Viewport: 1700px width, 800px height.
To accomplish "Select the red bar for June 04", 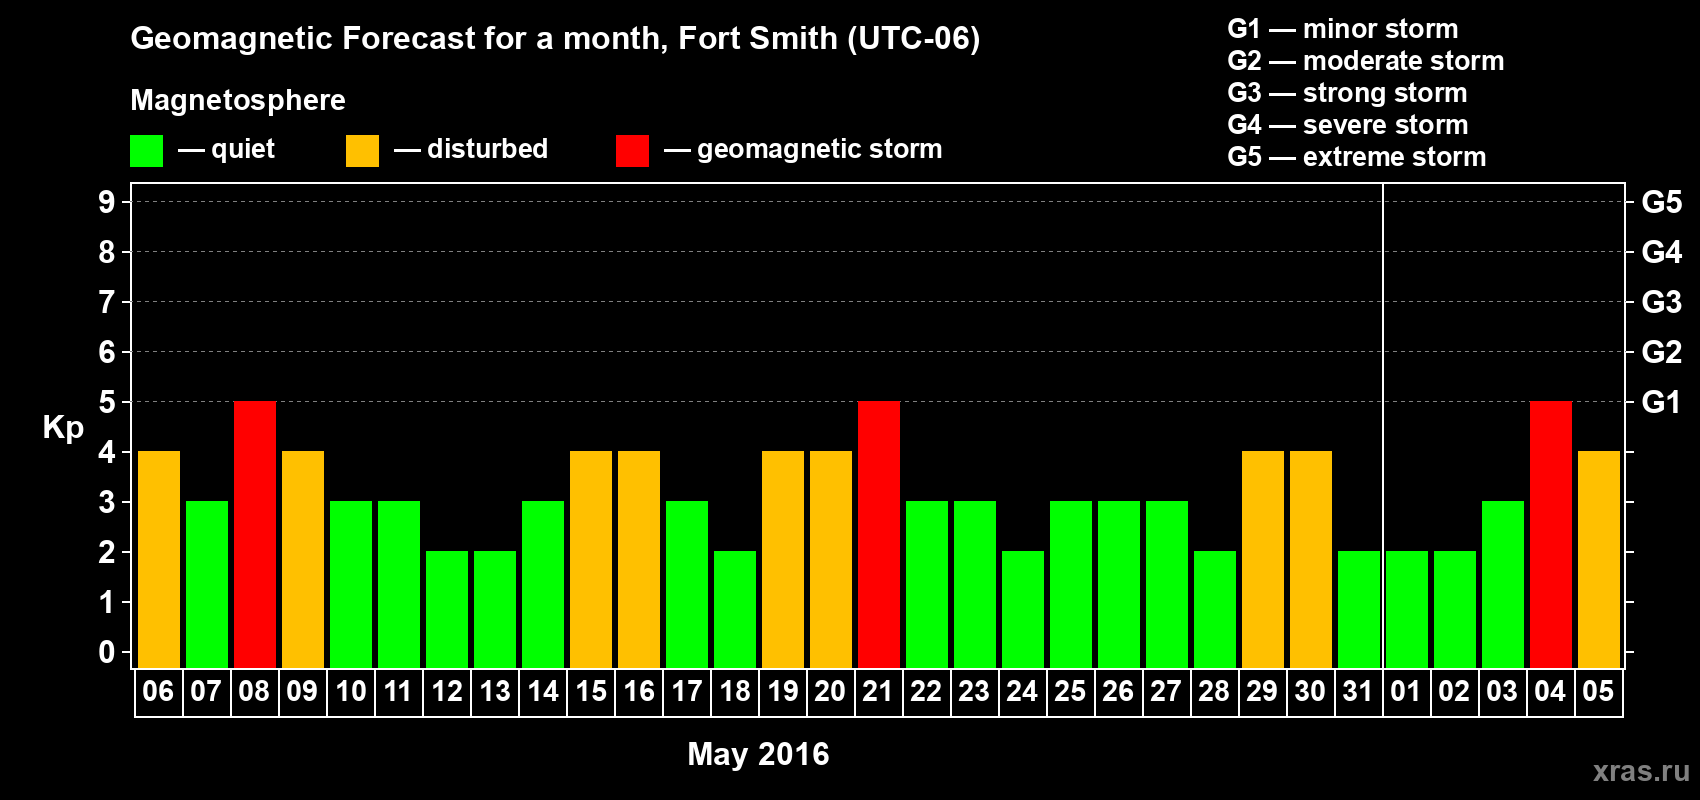I will [x=1551, y=535].
